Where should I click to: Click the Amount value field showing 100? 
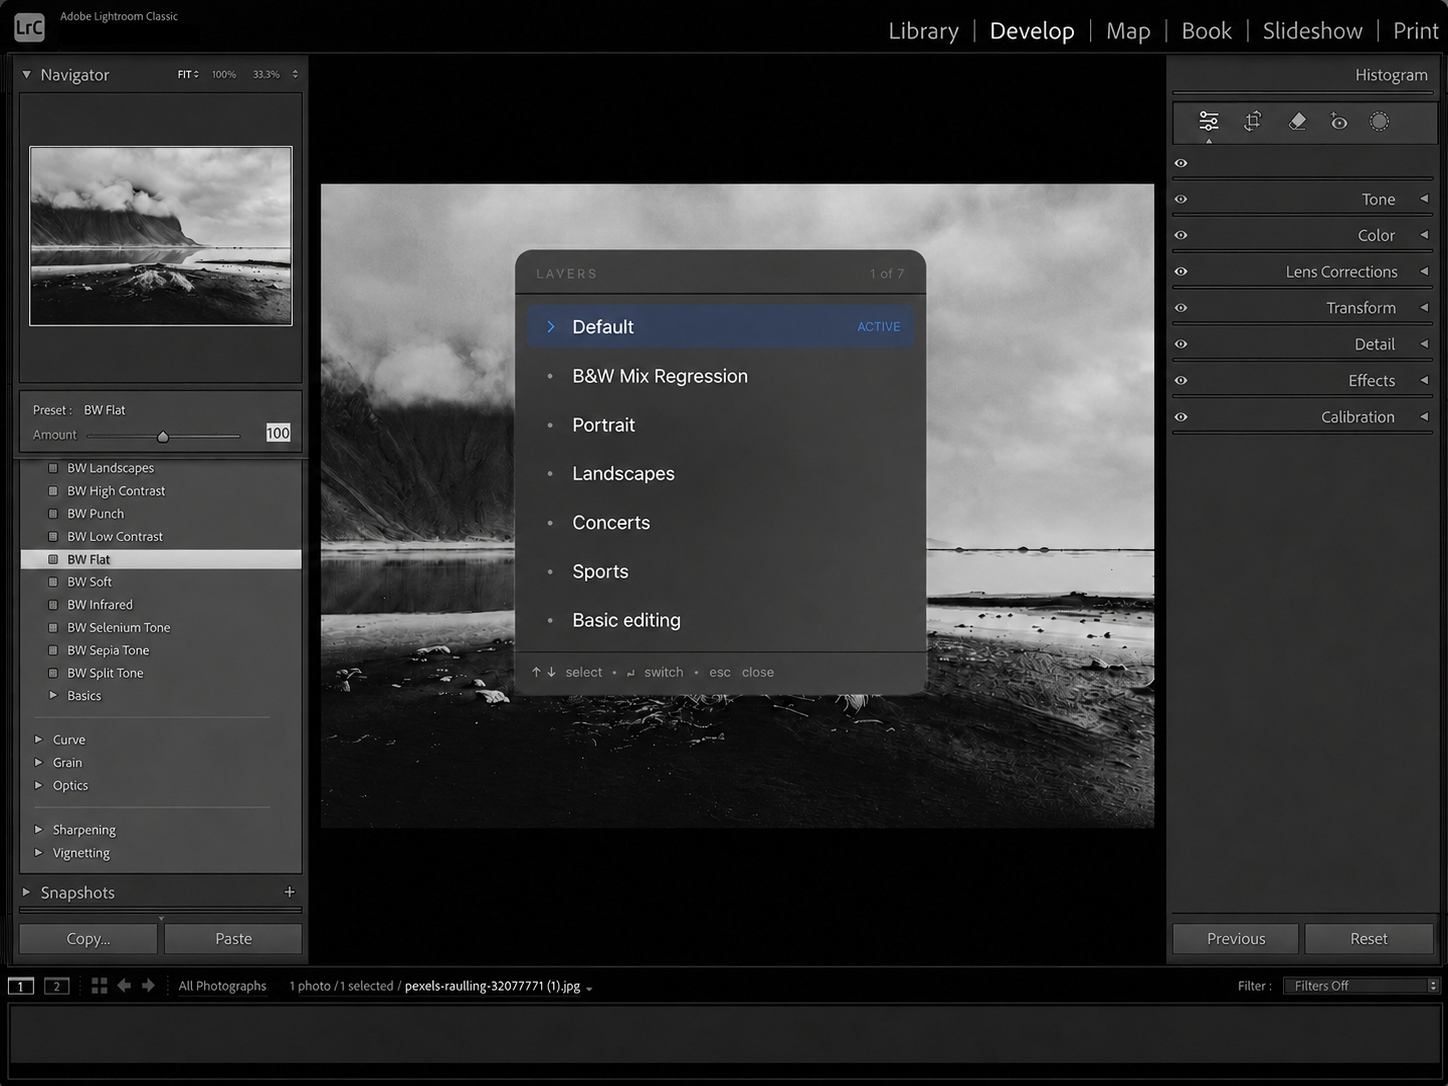278,433
